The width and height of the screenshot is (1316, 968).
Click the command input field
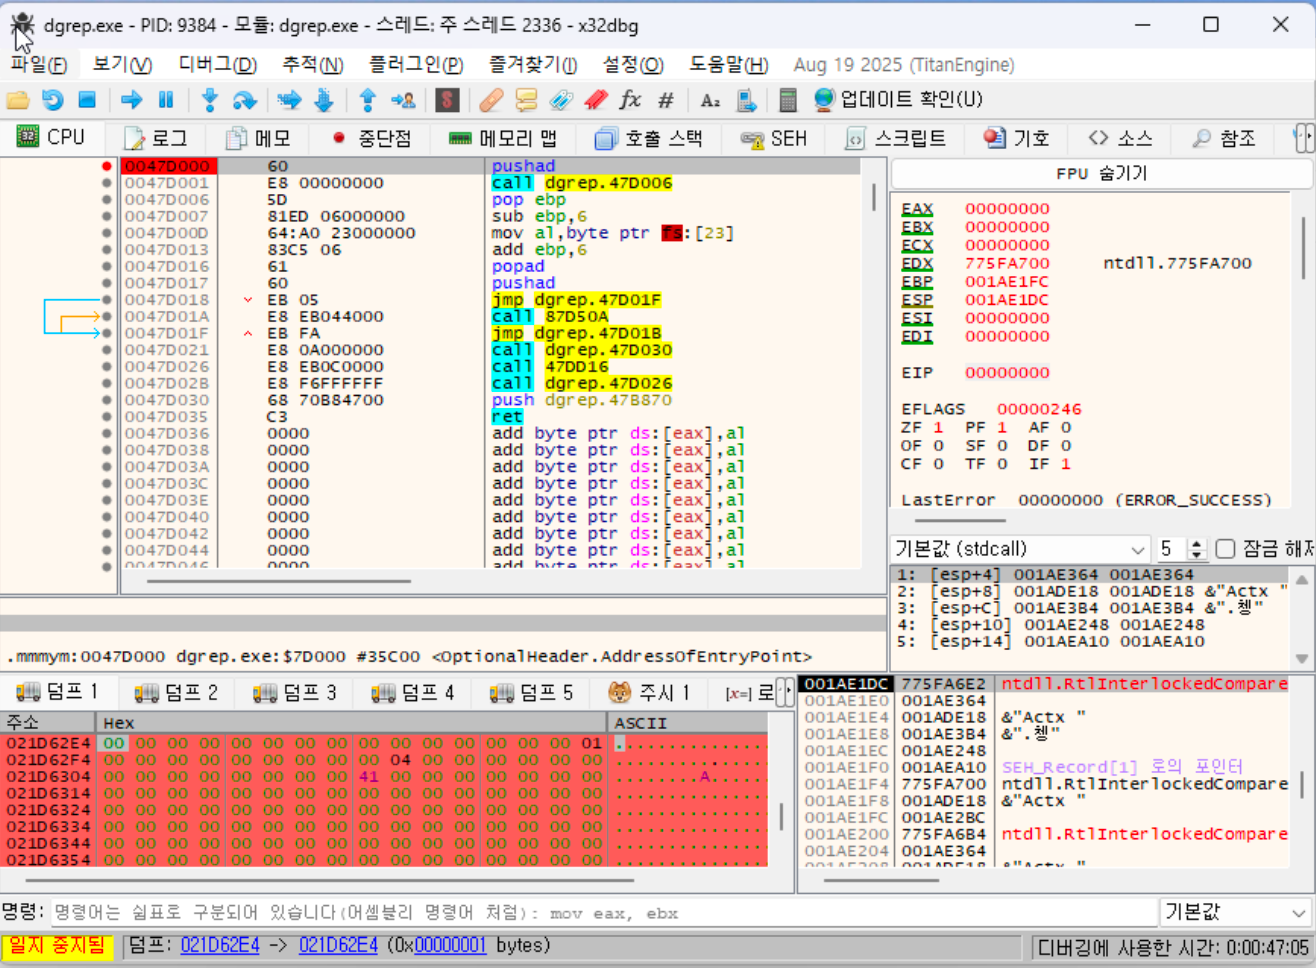pos(600,912)
